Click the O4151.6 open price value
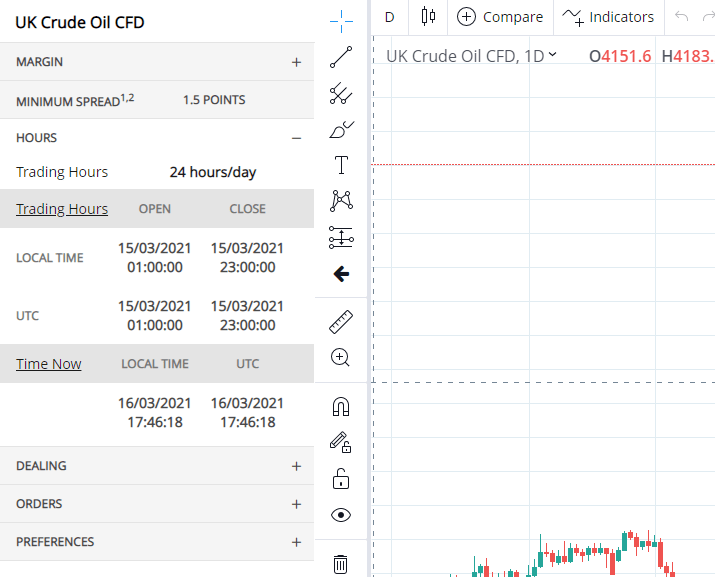 point(620,56)
